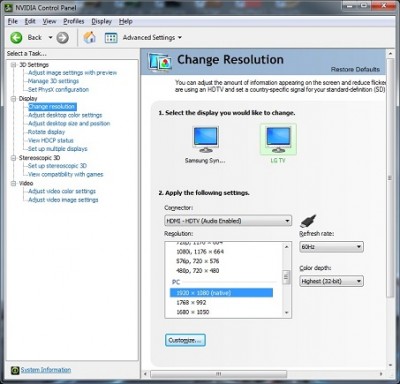
Task: Click resolution list scroll down arrow
Action: click(x=287, y=313)
